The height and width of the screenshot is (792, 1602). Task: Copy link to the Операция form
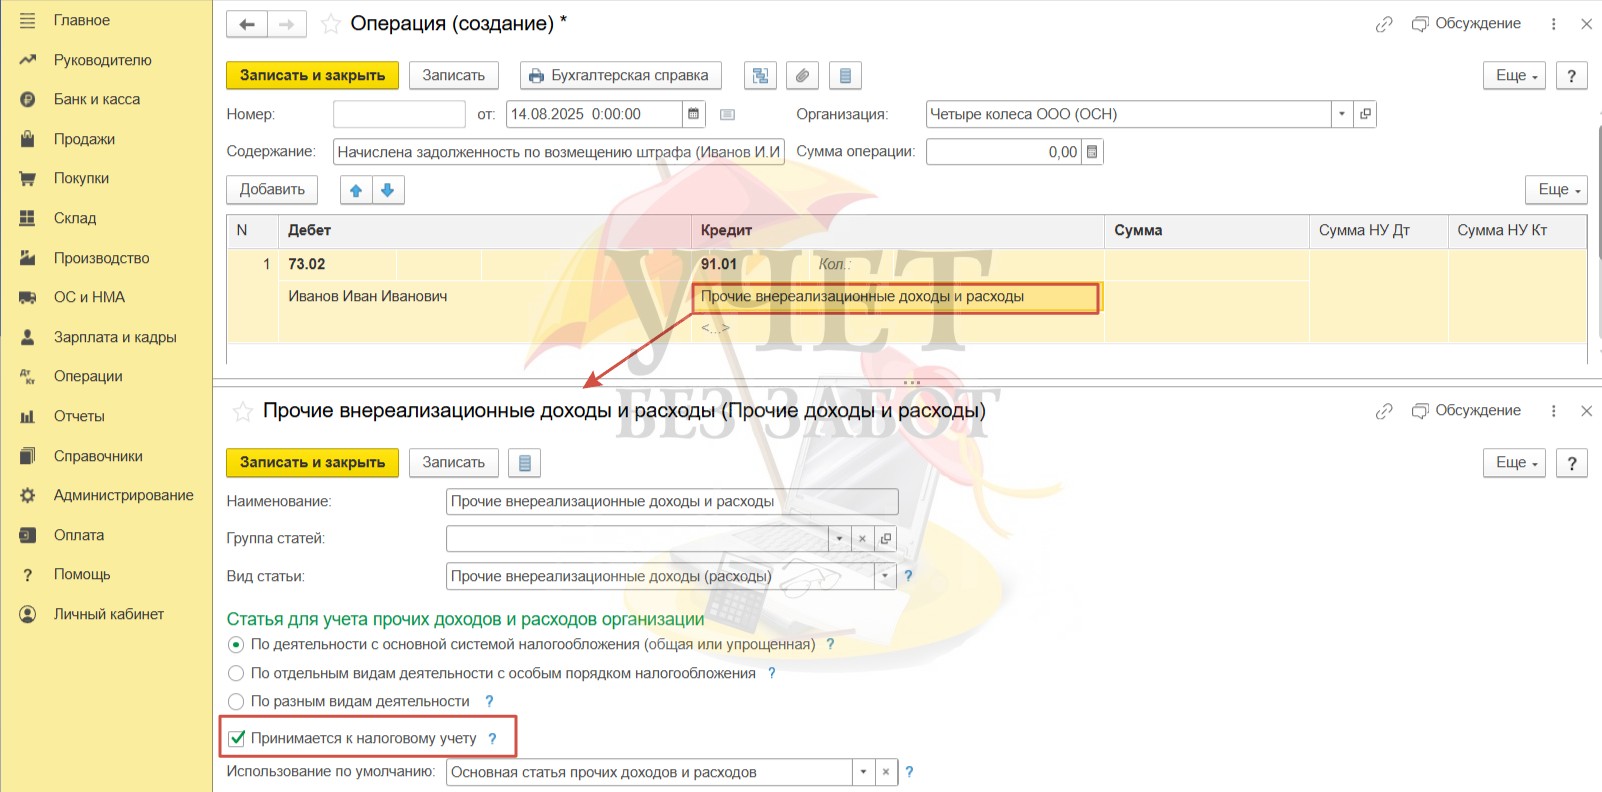pos(1384,24)
